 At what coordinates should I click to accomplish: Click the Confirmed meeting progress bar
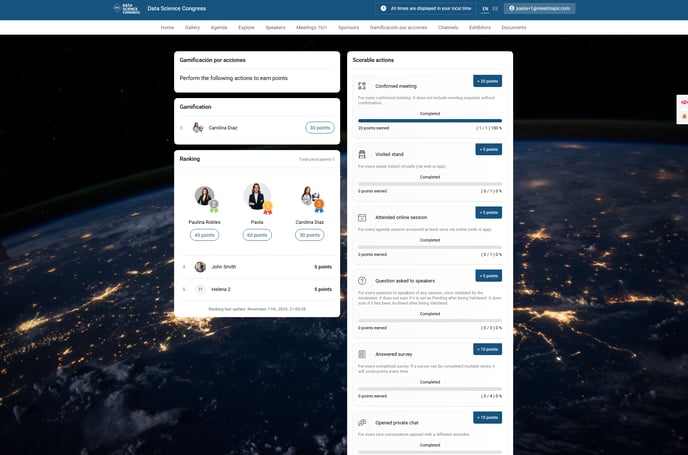432,120
